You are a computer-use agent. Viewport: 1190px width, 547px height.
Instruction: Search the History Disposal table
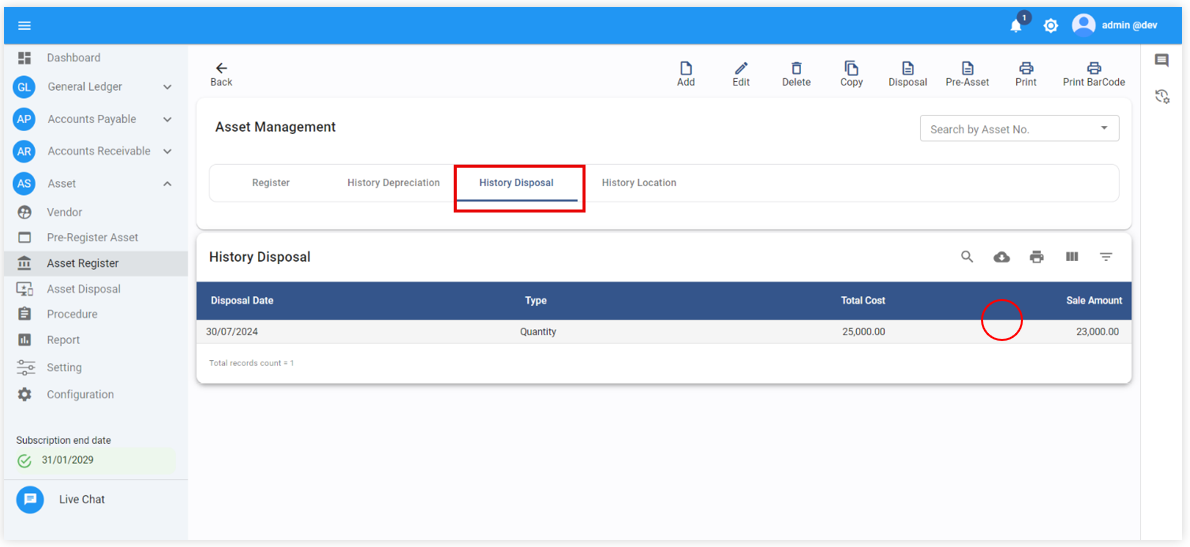[x=967, y=257]
